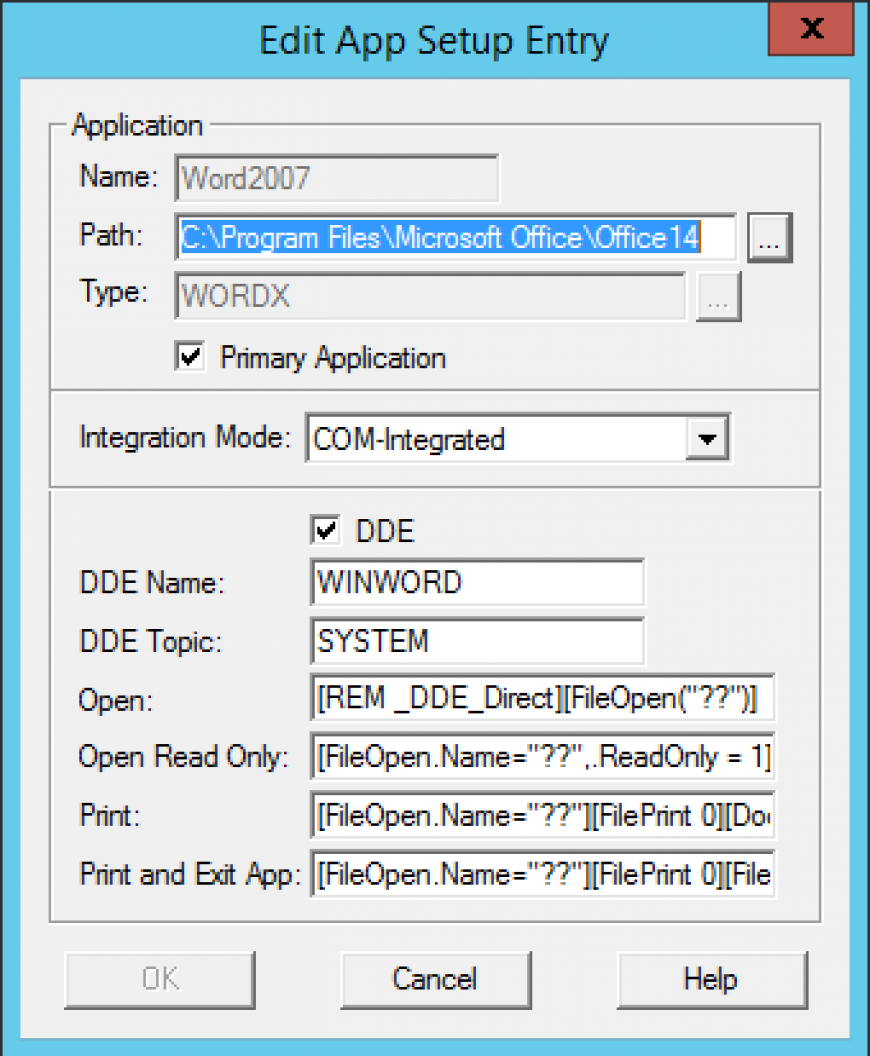This screenshot has width=870, height=1056.
Task: Click inside the DDE Name field
Action: point(476,582)
